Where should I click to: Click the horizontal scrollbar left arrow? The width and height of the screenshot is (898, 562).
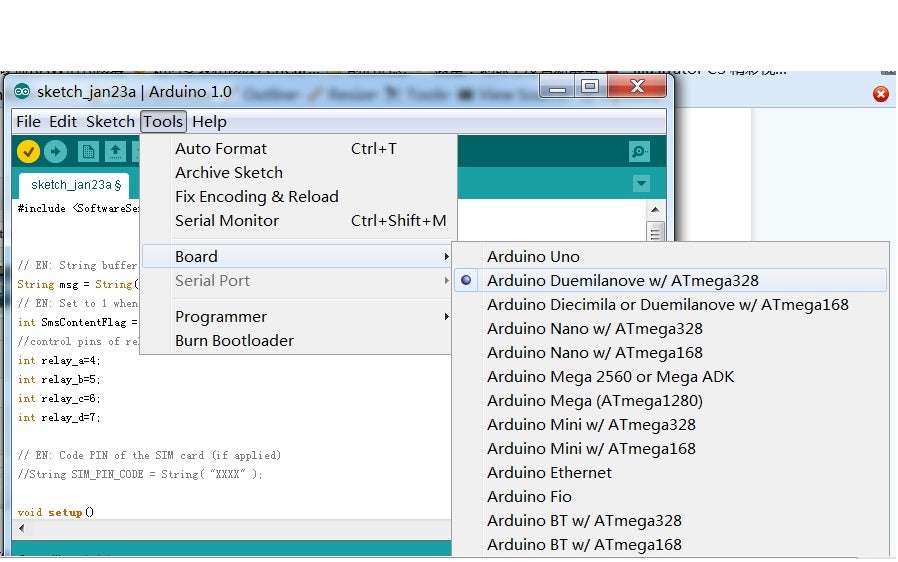(x=21, y=528)
